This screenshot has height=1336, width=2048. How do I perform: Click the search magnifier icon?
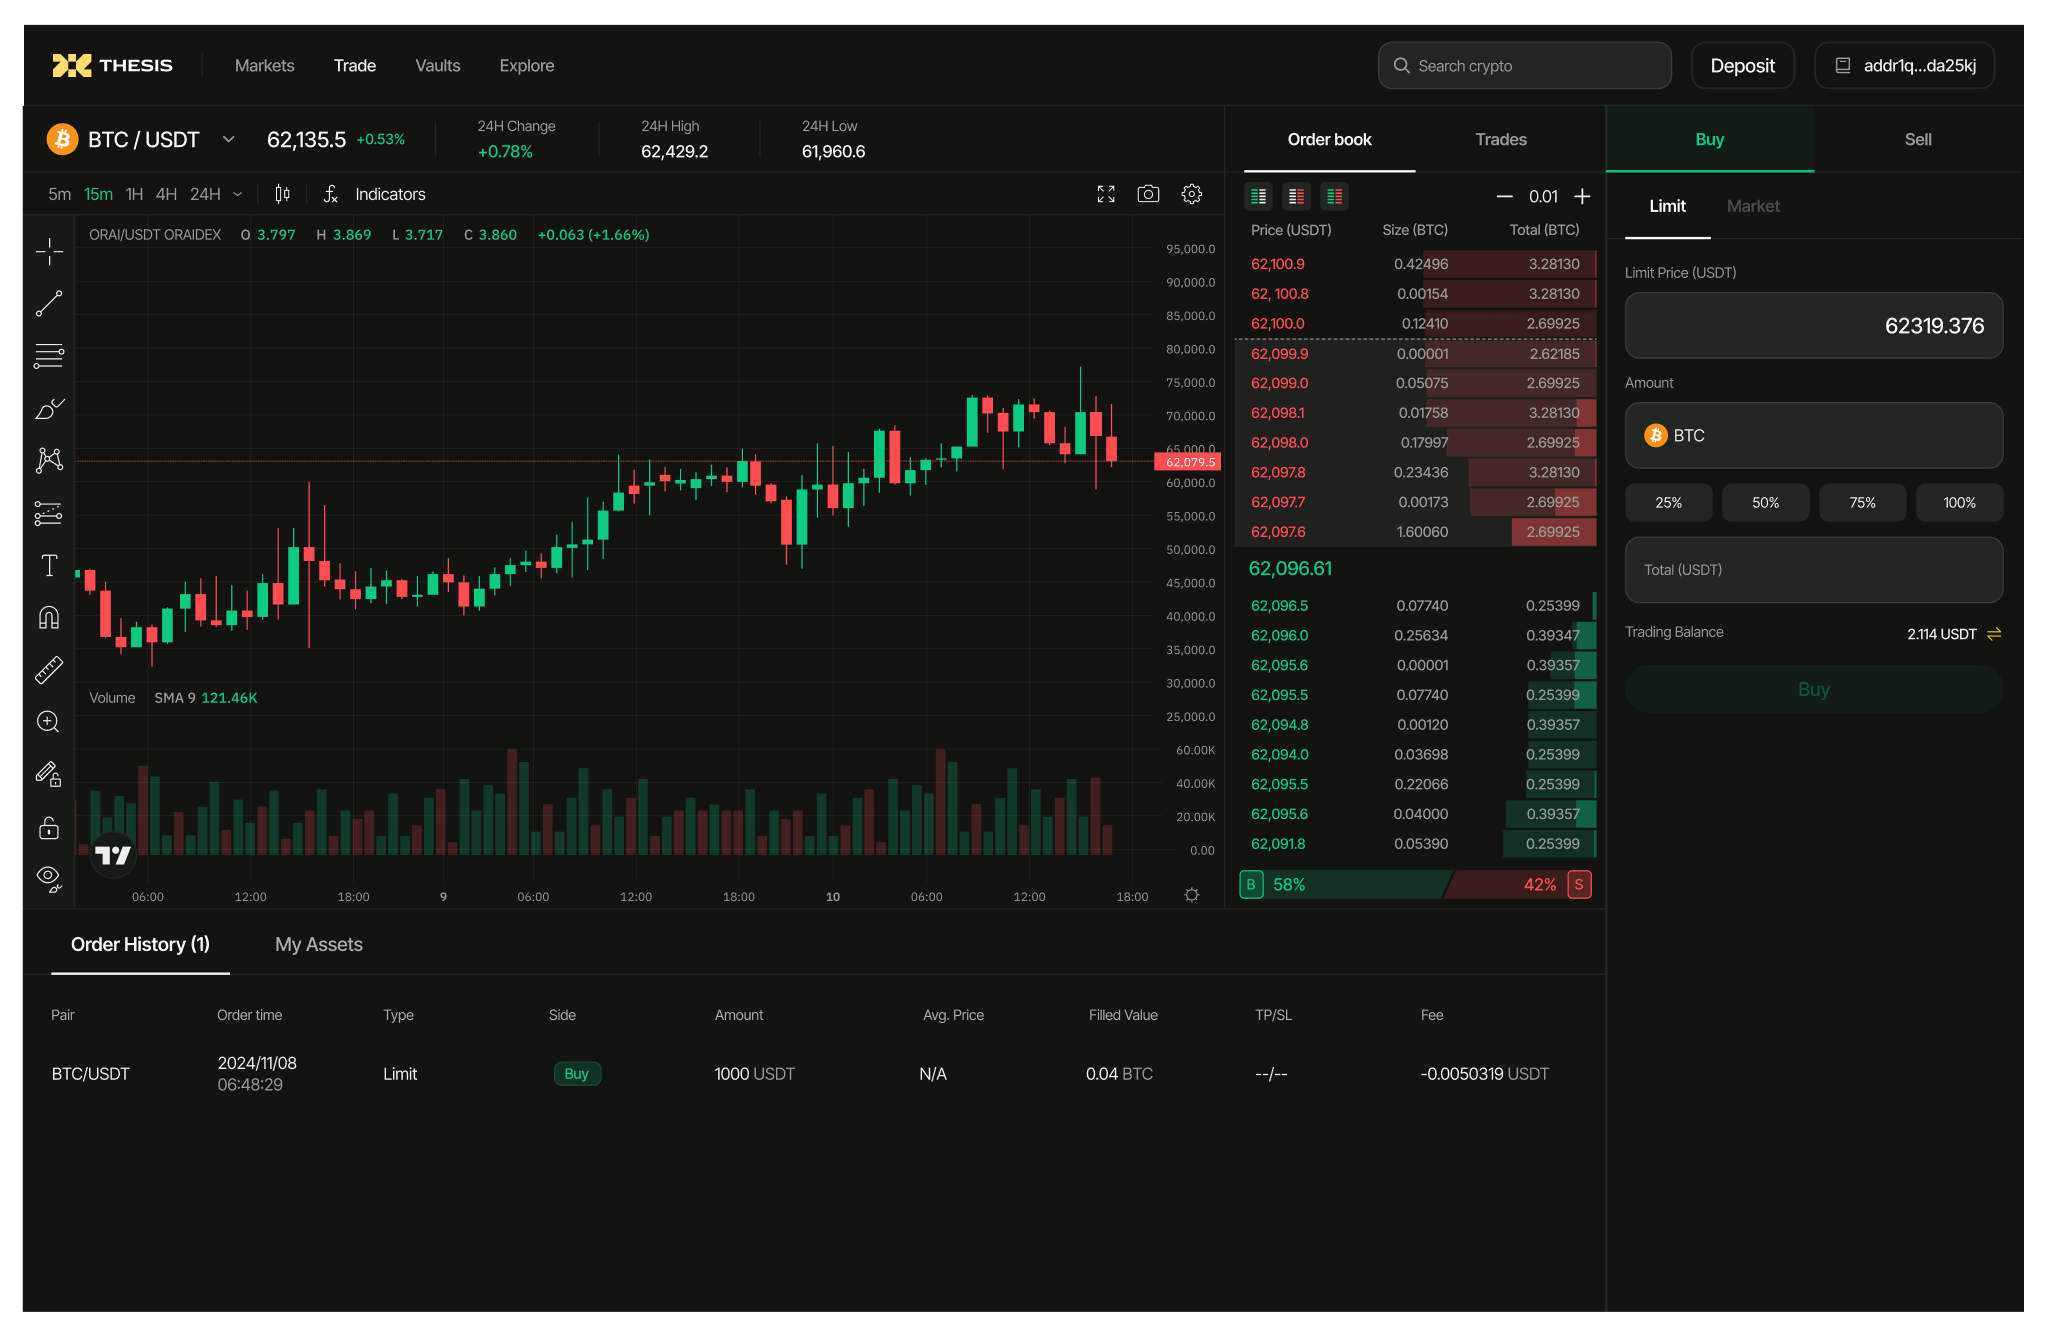1402,66
